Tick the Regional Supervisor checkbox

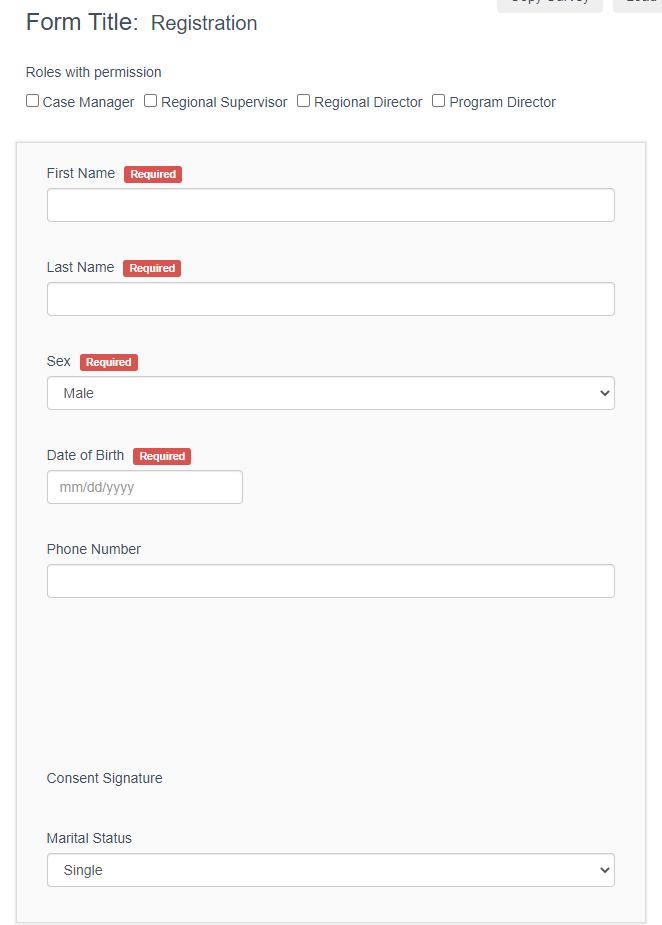[151, 101]
